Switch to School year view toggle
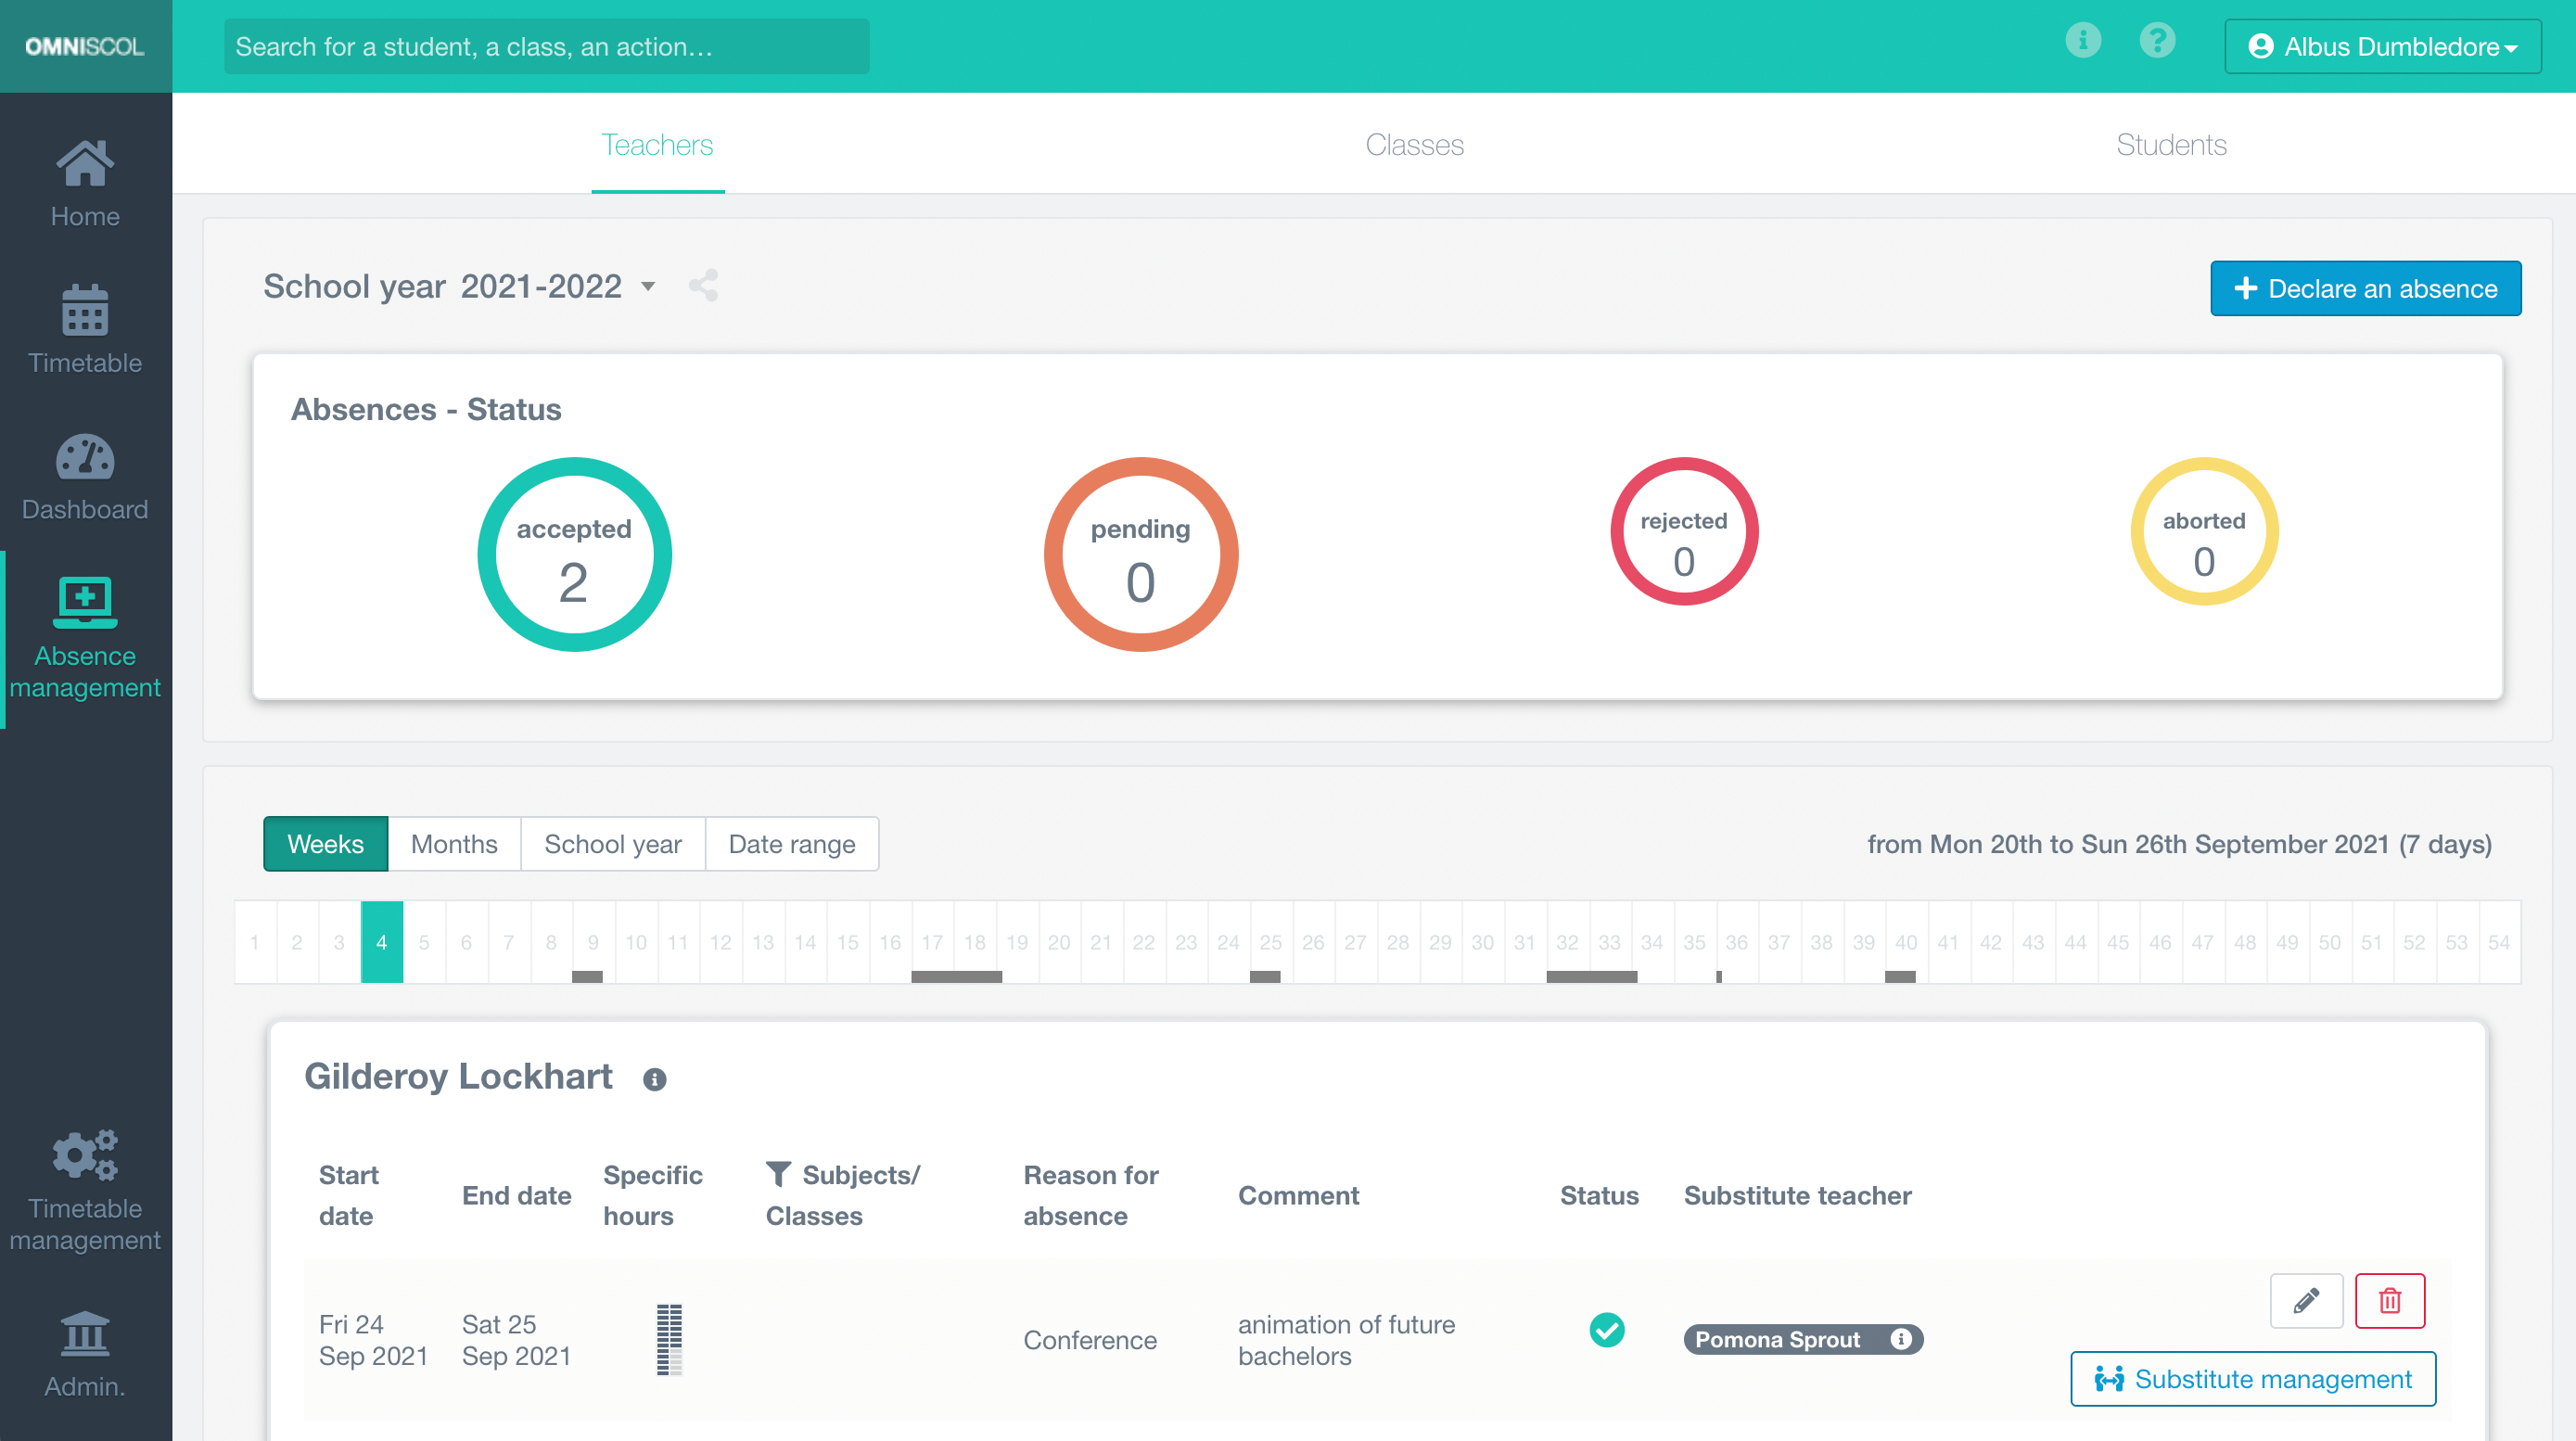2576x1441 pixels. pyautogui.click(x=612, y=844)
